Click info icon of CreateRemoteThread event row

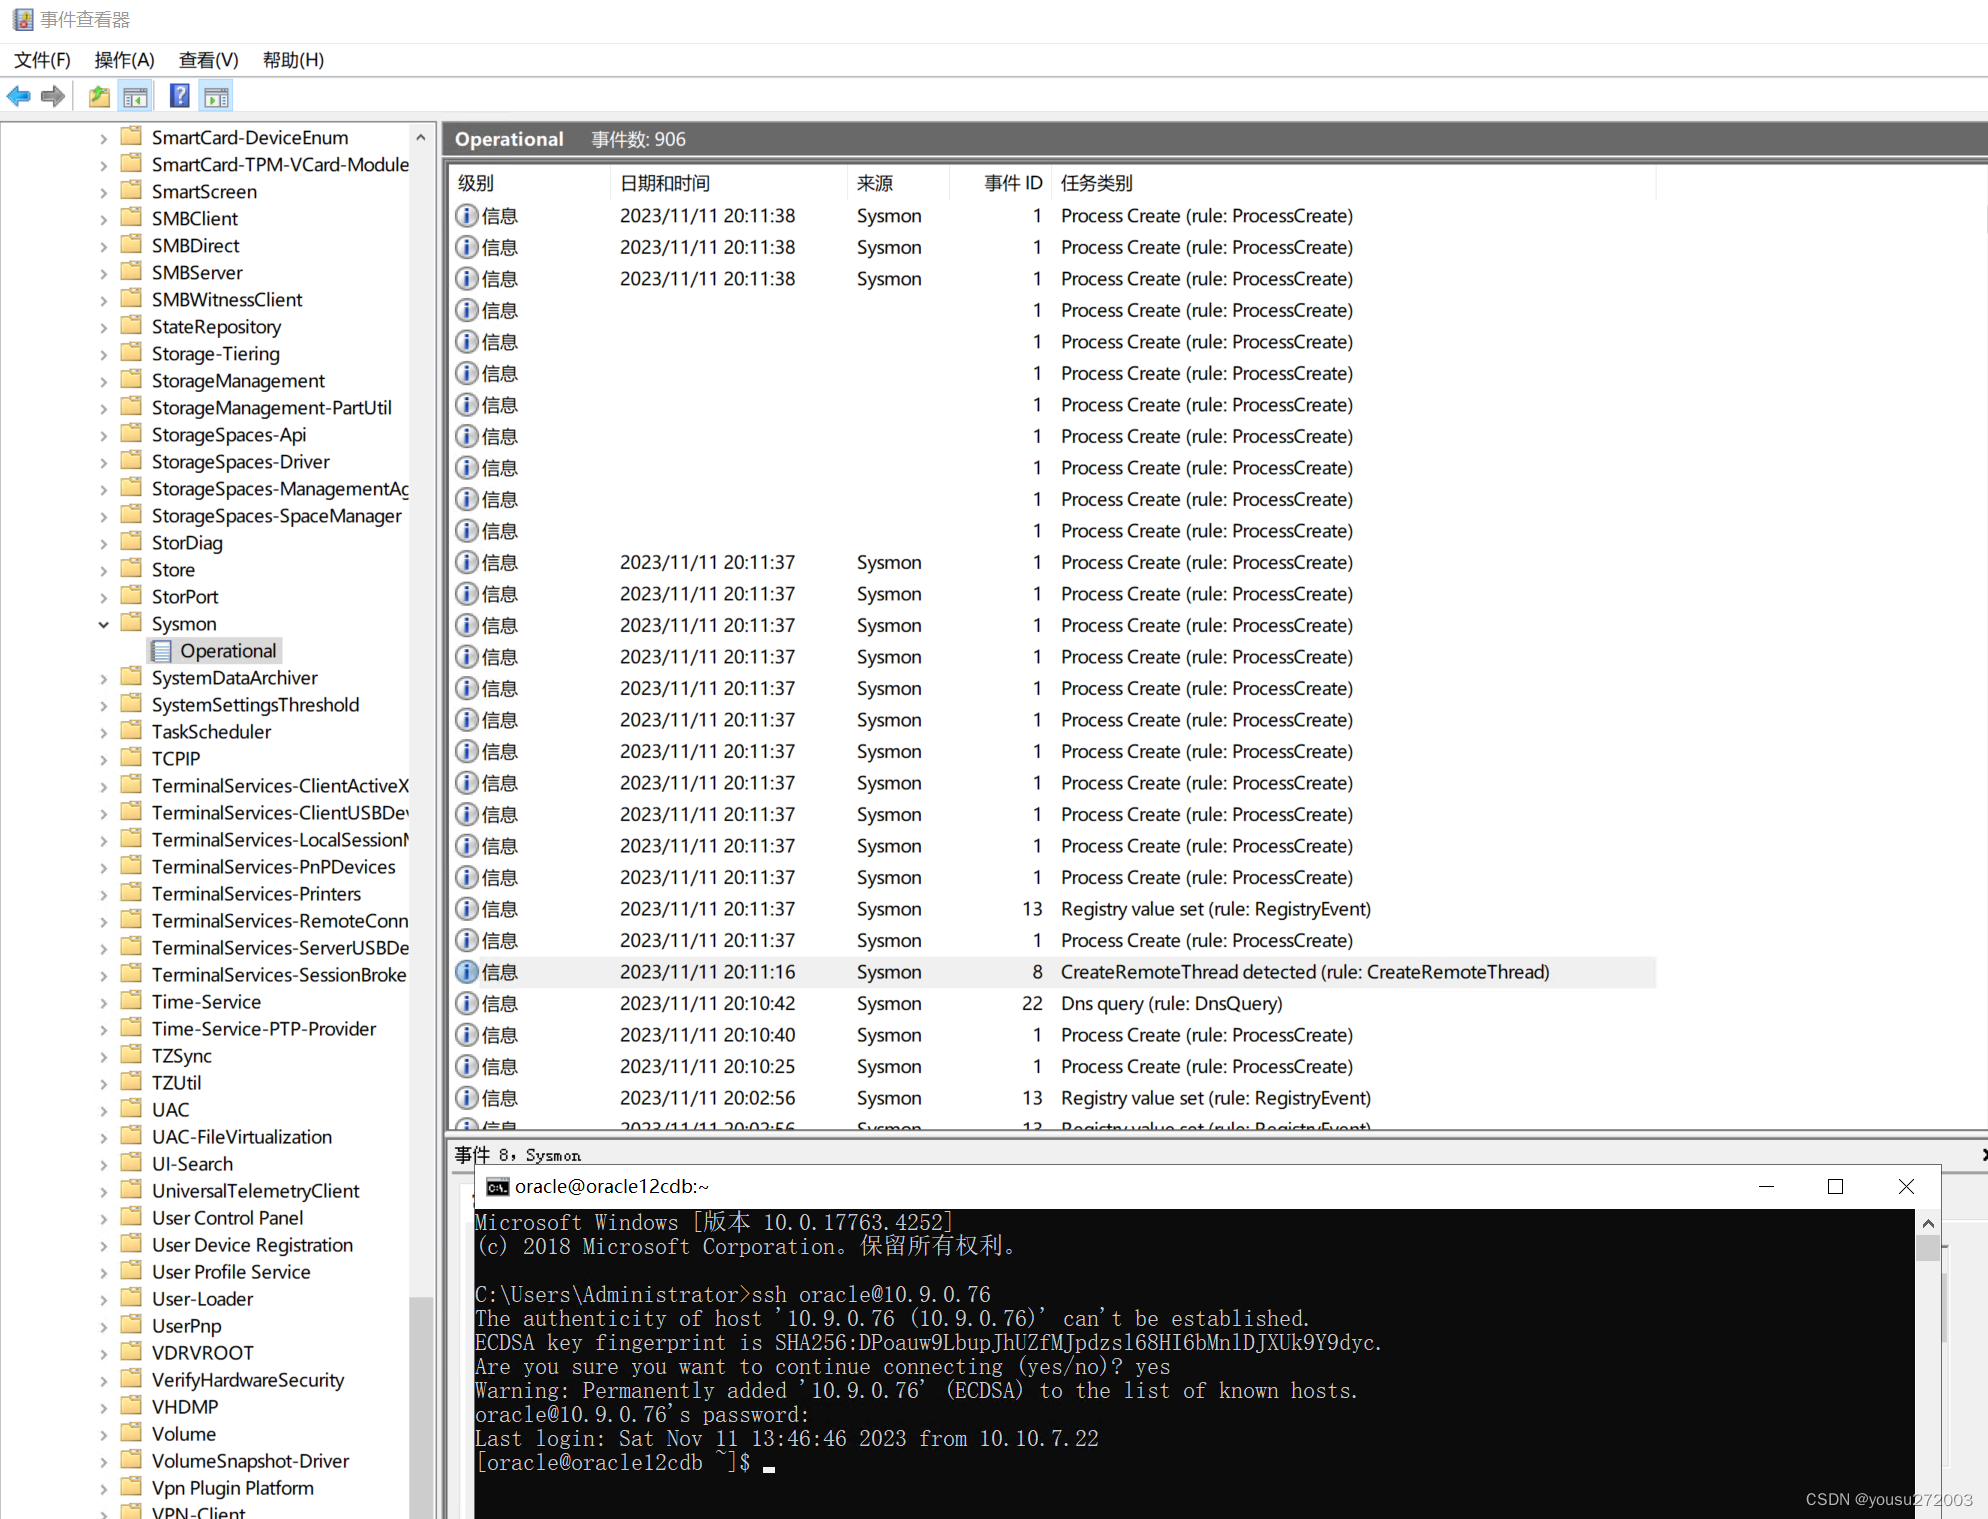tap(466, 972)
